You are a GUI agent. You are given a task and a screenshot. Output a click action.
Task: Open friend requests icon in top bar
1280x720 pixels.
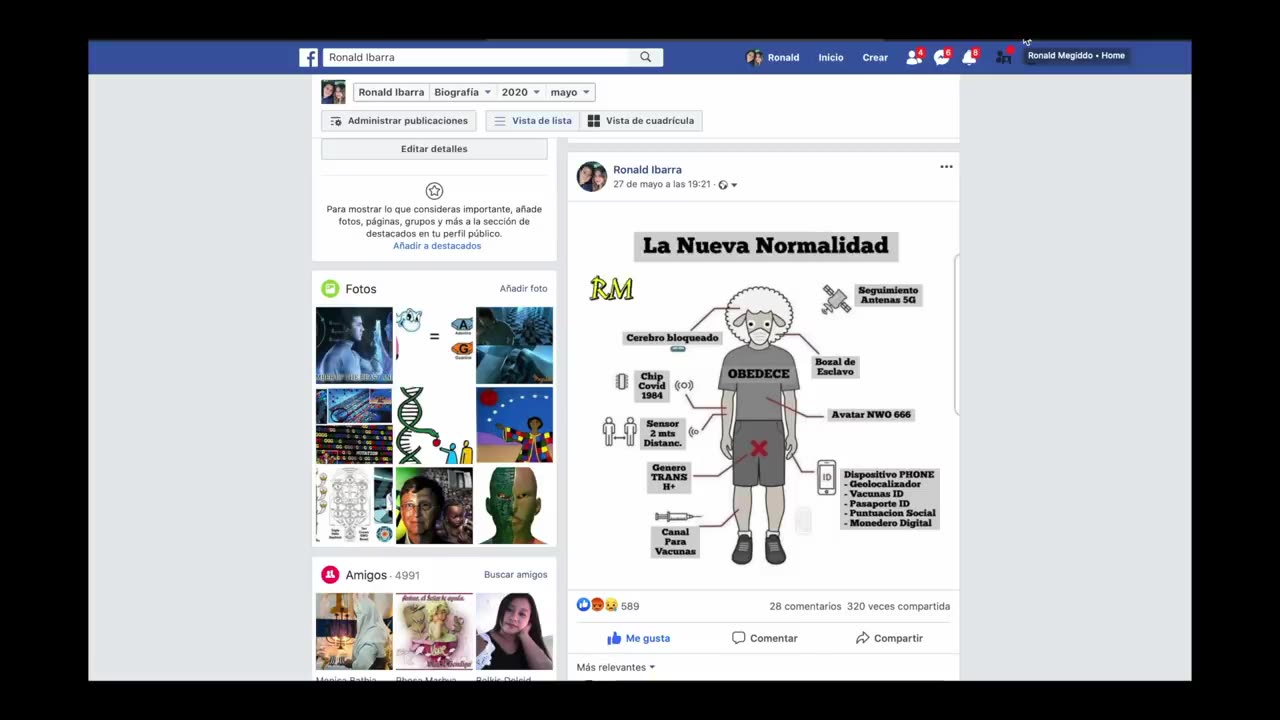pyautogui.click(x=913, y=57)
